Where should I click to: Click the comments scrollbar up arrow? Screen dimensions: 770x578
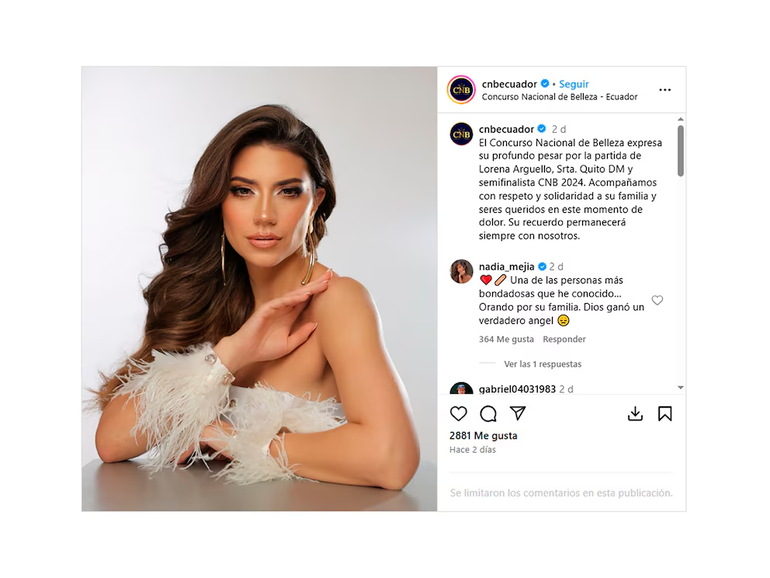680,119
